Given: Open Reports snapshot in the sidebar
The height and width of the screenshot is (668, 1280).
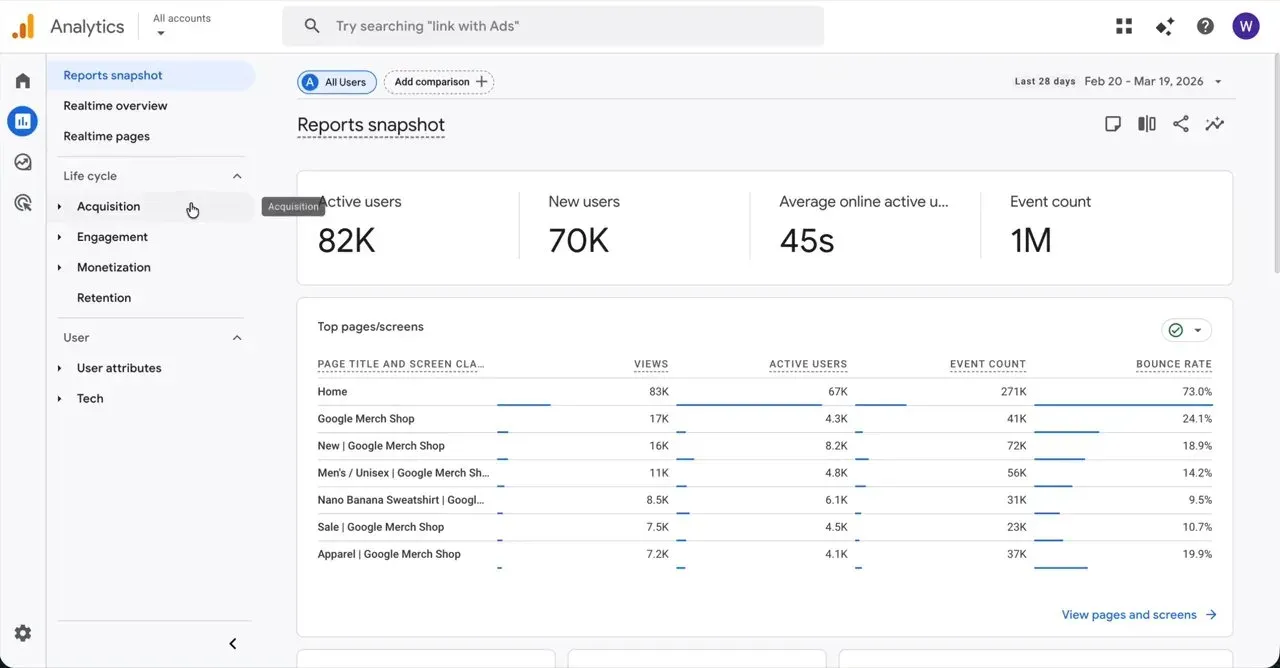Looking at the screenshot, I should [151, 75].
